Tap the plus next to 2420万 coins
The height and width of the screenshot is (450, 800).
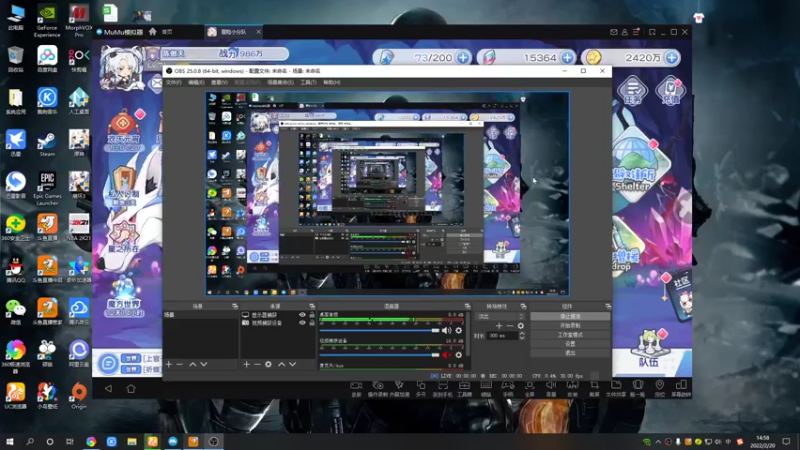coord(672,58)
